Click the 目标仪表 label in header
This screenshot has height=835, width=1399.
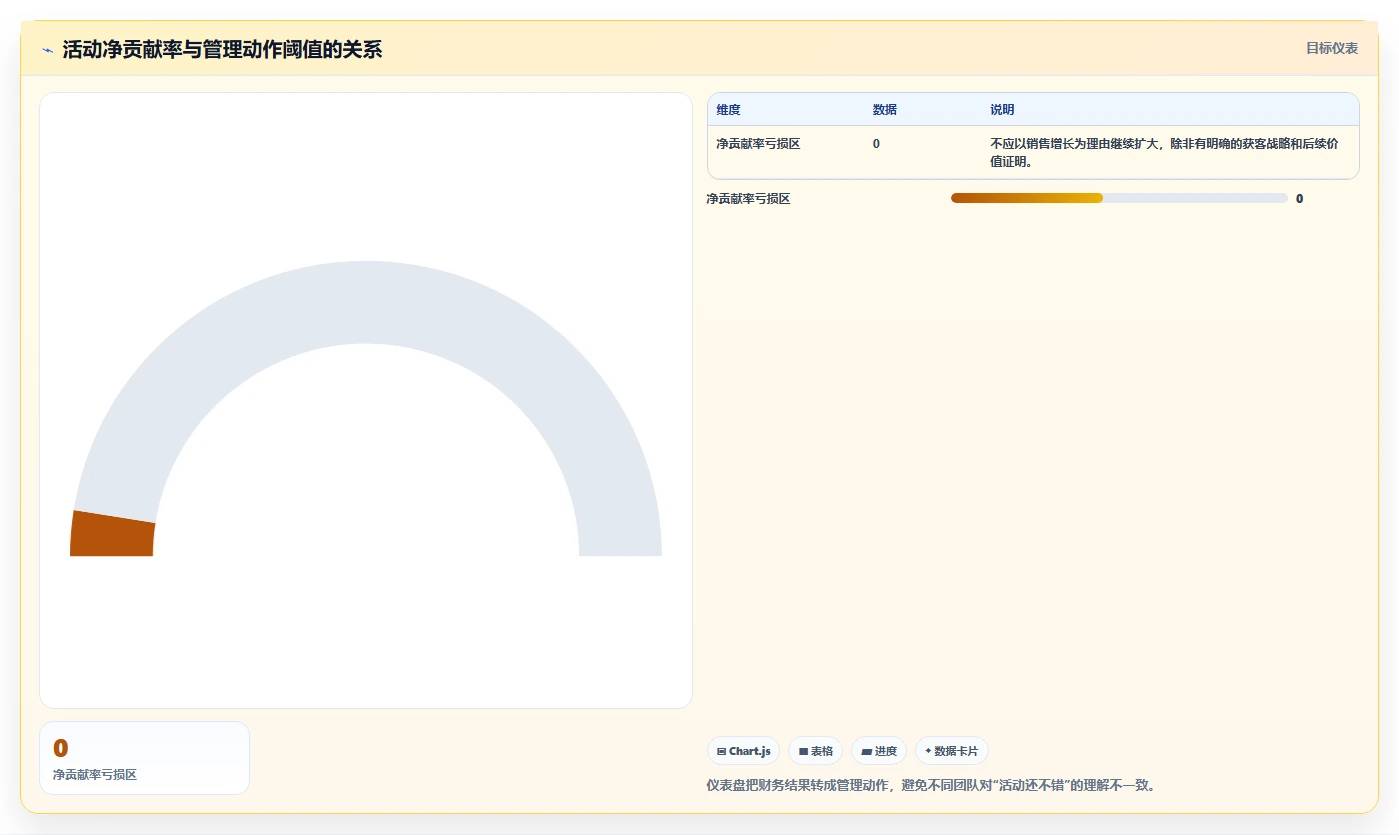coord(1331,48)
